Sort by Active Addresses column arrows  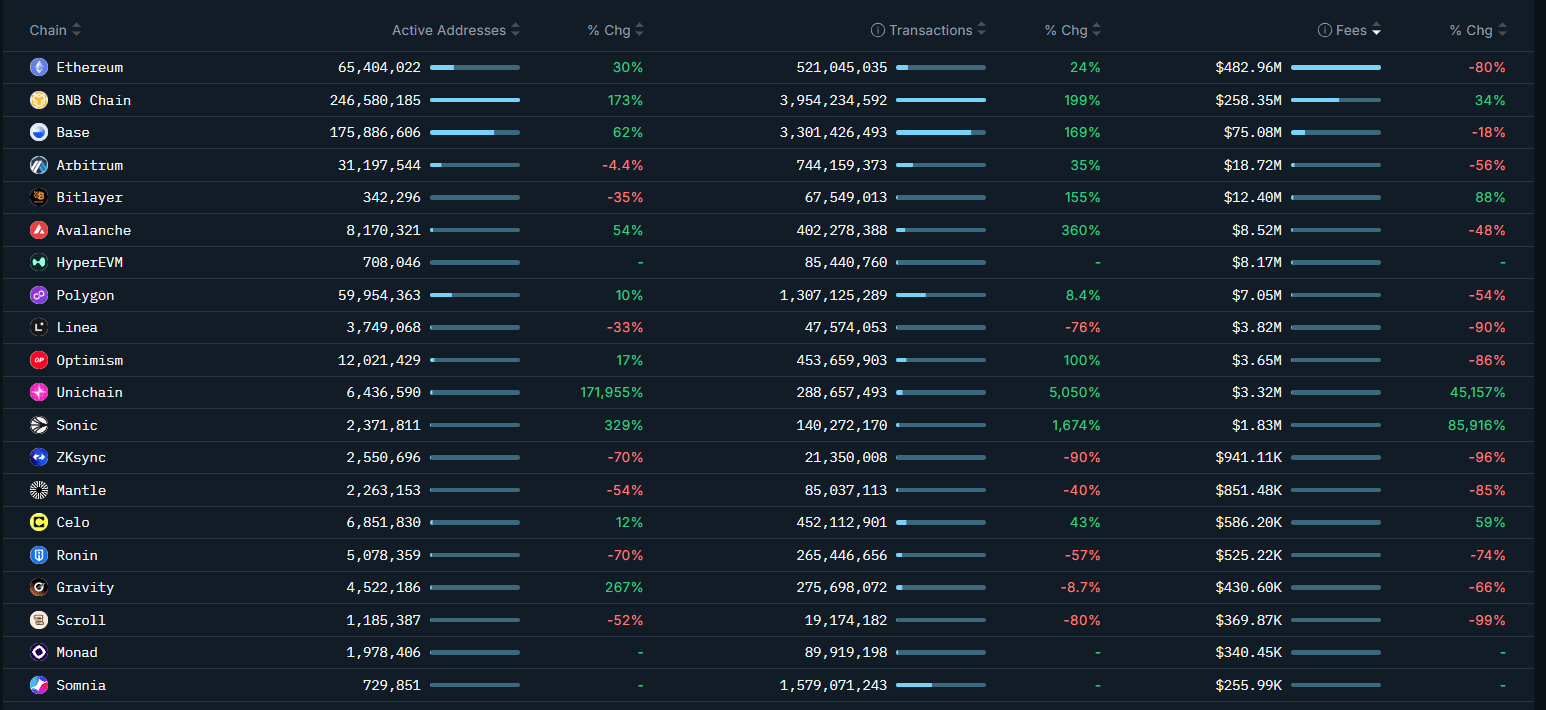pos(515,31)
